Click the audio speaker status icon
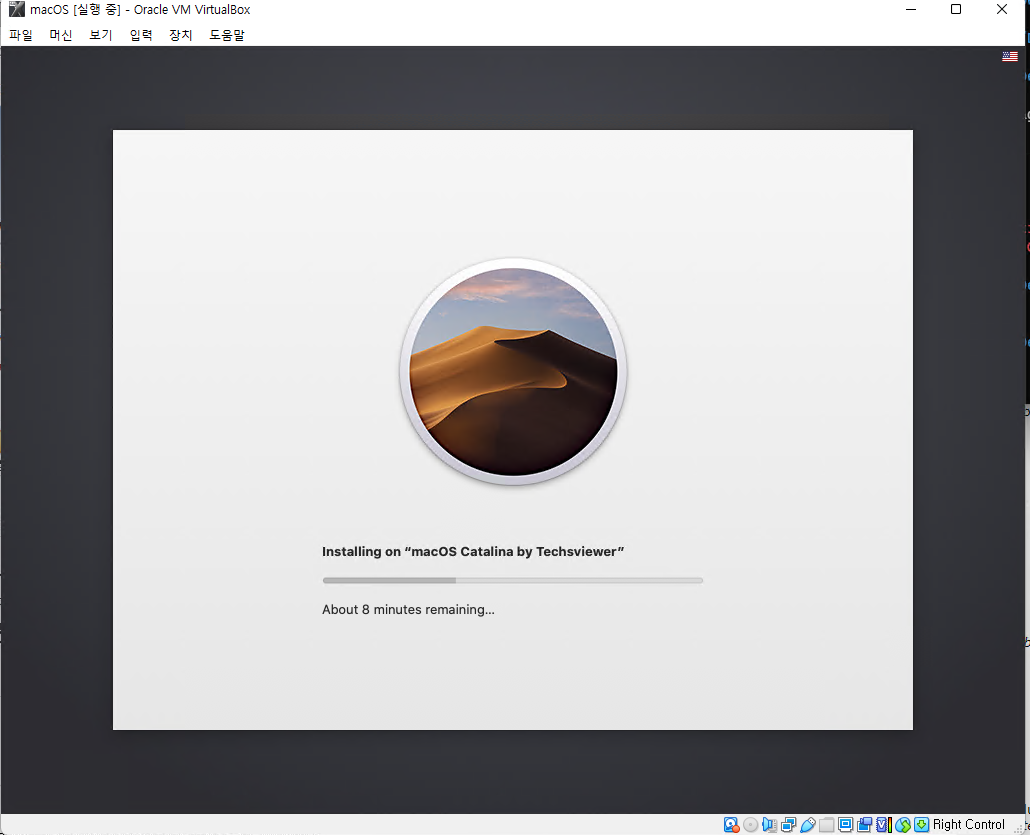This screenshot has width=1030, height=835. 769,824
